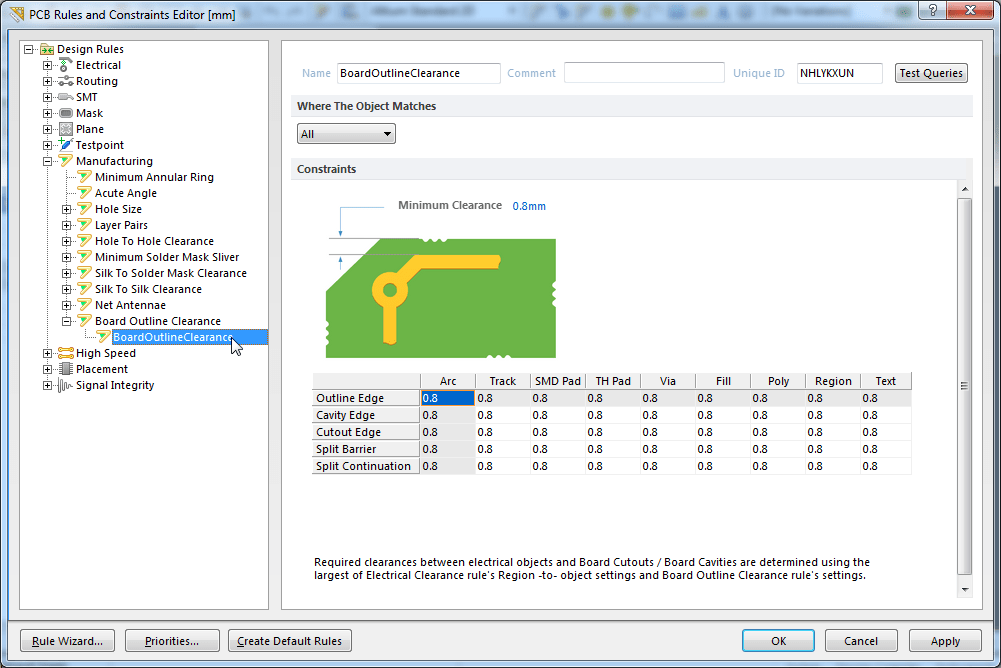Click the Unique ID field
1001x668 pixels.
(839, 73)
